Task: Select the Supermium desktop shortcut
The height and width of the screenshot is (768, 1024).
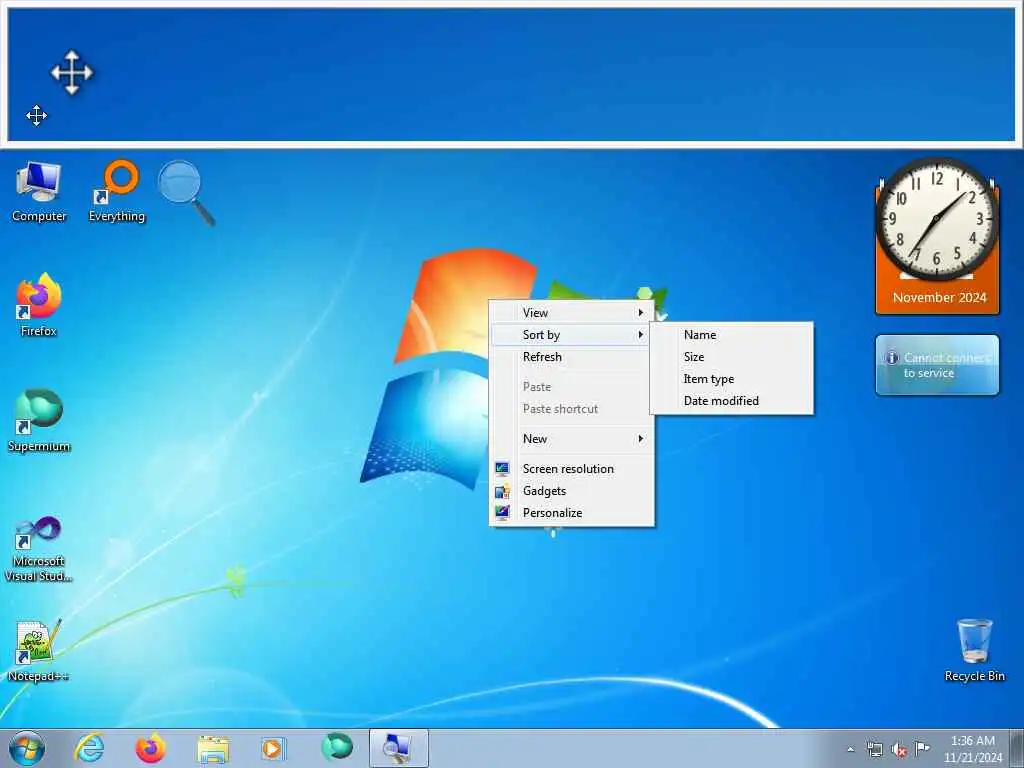Action: pyautogui.click(x=39, y=421)
